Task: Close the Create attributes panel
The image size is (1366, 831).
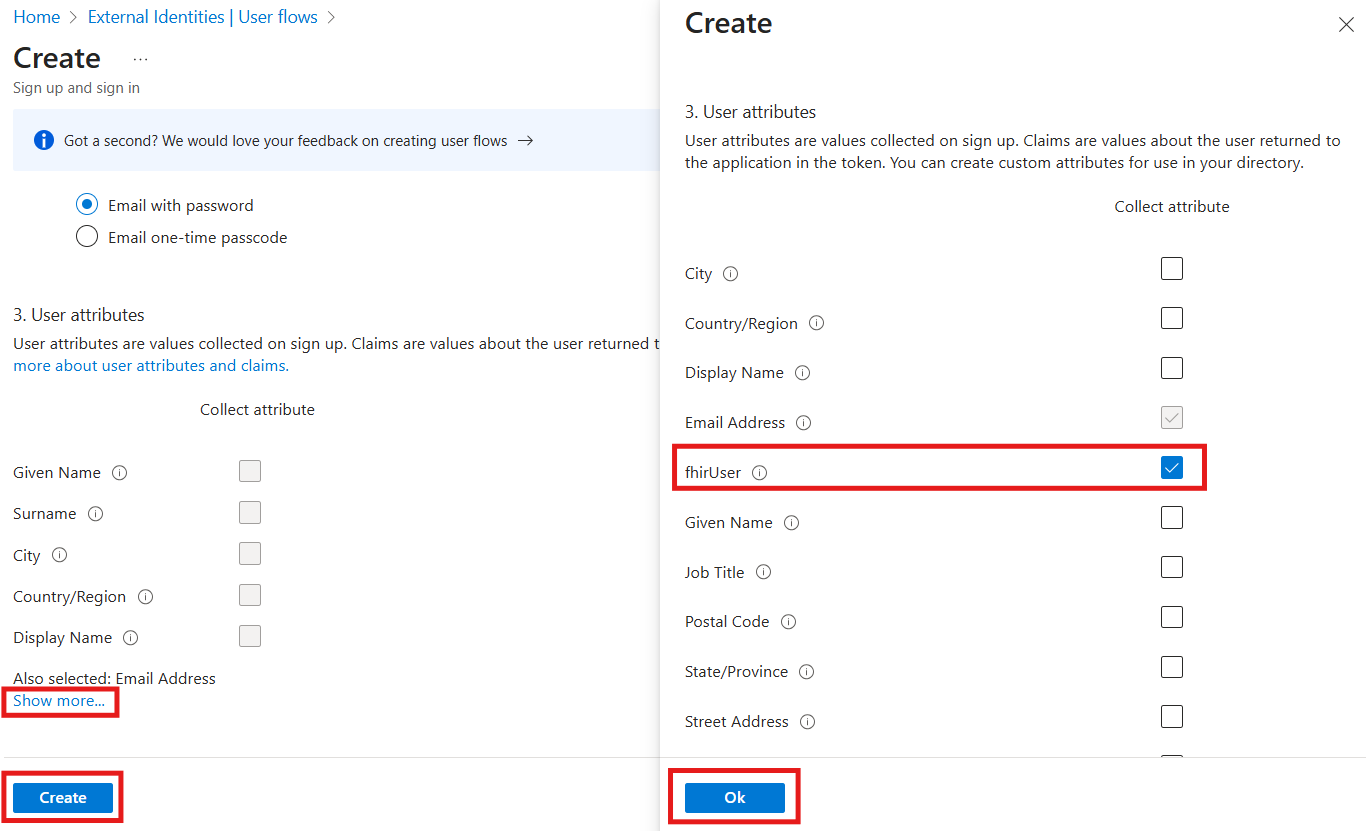Action: [1346, 24]
